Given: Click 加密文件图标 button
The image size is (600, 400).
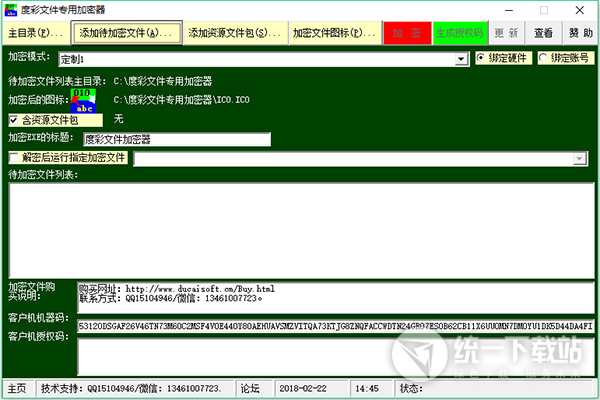Looking at the screenshot, I should point(334,33).
